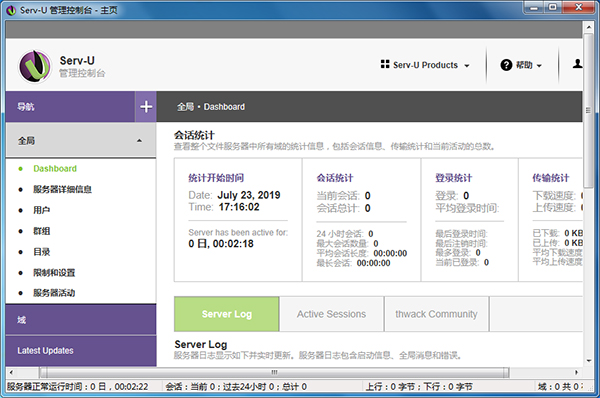Click the date July 23, 2019
The height and width of the screenshot is (398, 600).
pyautogui.click(x=249, y=195)
